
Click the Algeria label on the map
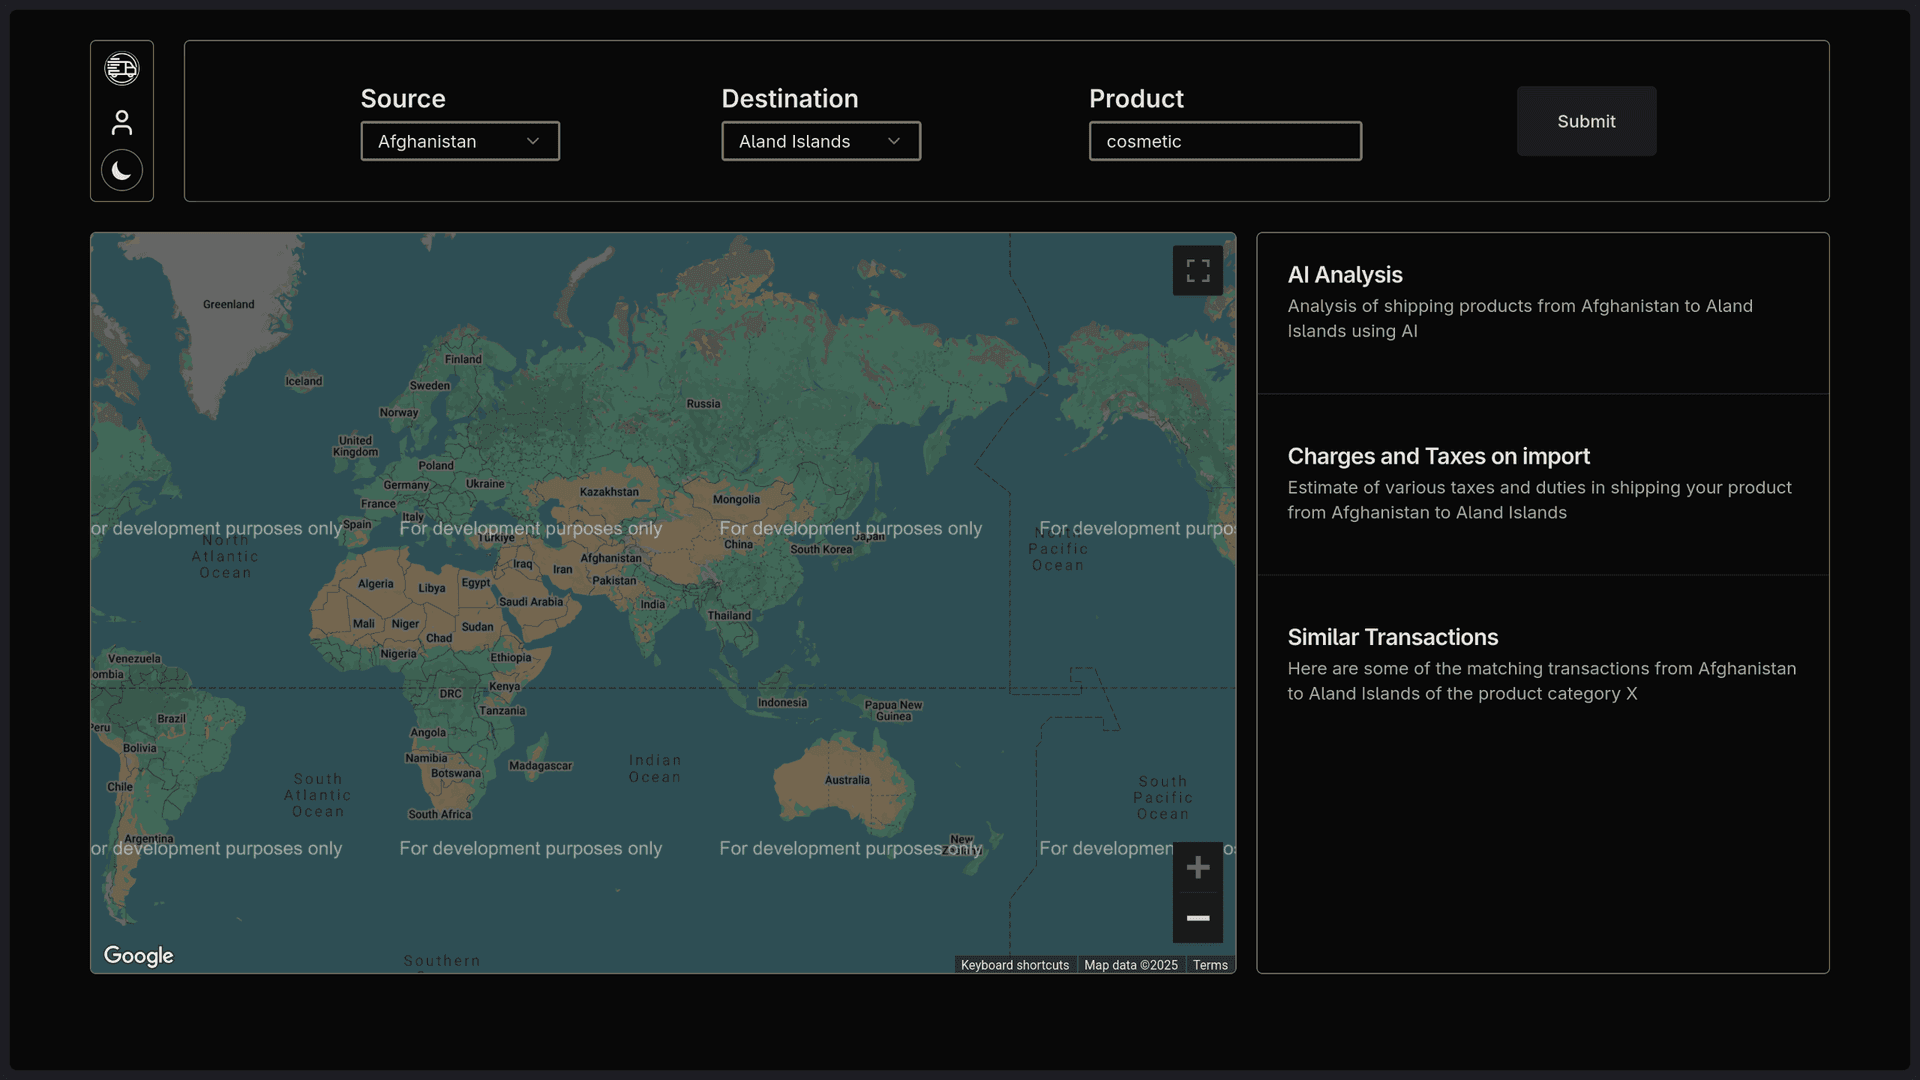376,584
